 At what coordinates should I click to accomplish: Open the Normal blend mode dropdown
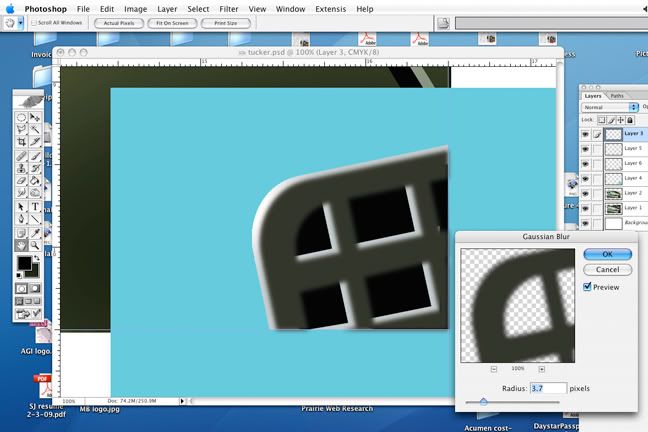point(610,107)
